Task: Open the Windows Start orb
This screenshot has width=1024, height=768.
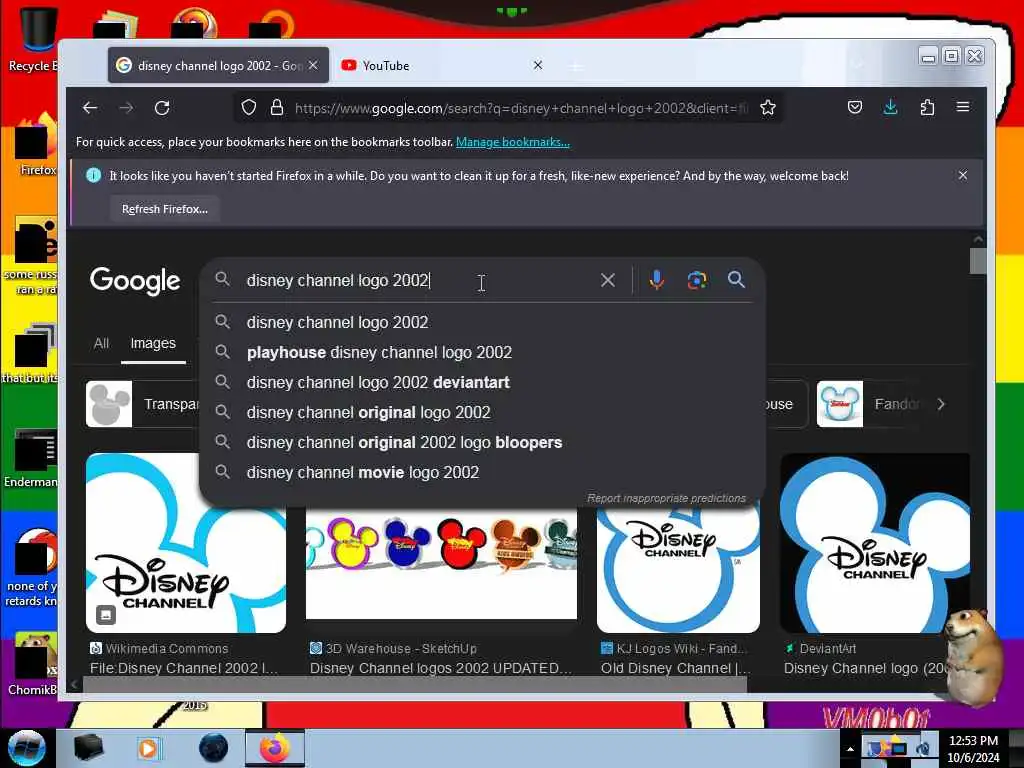Action: (x=27, y=748)
